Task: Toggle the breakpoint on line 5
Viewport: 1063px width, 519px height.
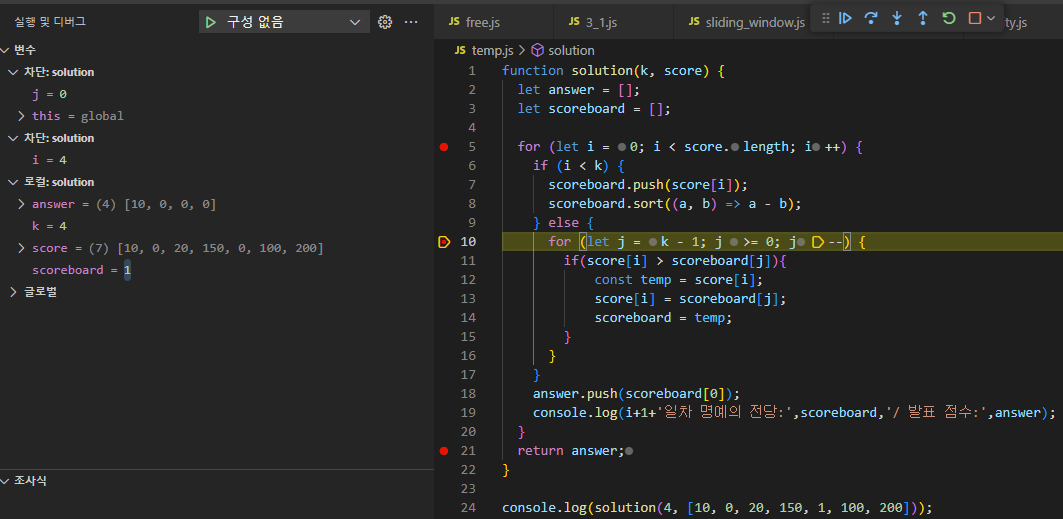Action: coord(444,147)
